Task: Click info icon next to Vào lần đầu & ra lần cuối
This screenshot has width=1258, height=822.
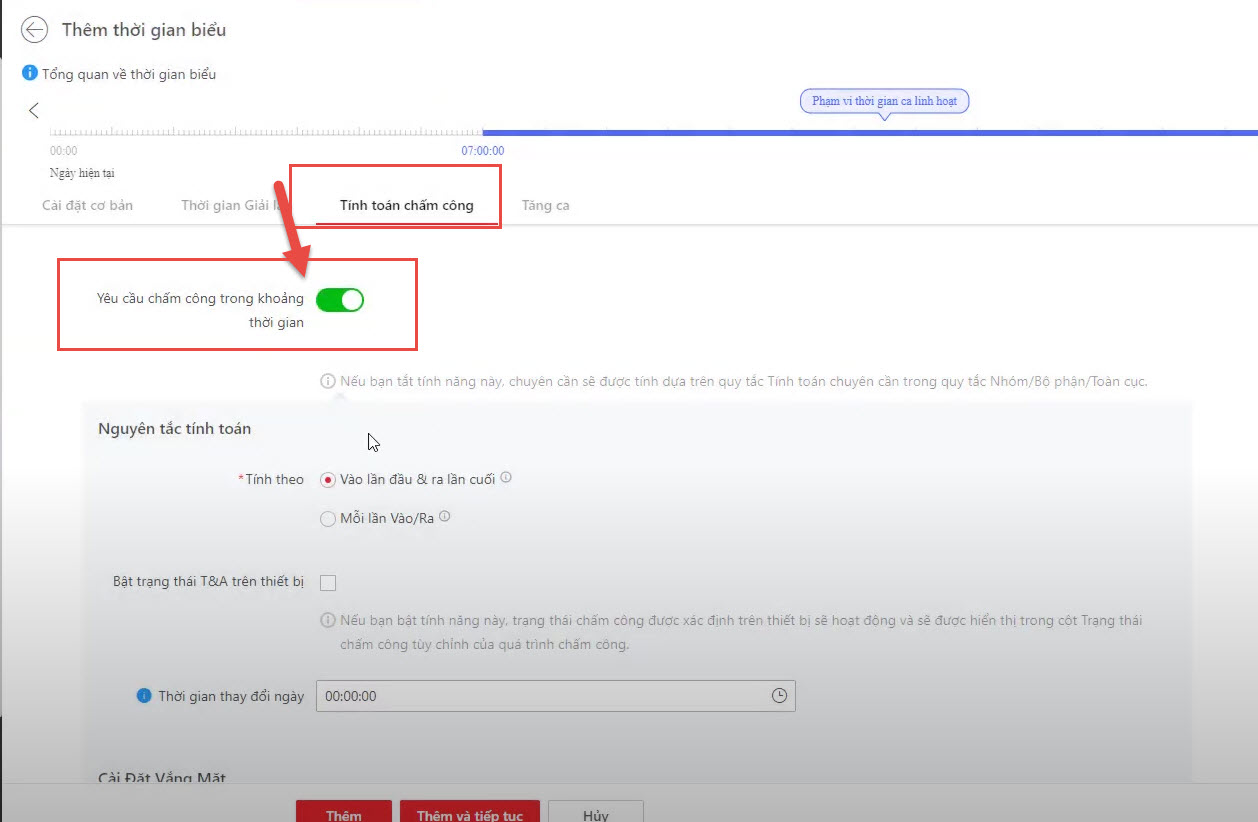Action: point(506,478)
